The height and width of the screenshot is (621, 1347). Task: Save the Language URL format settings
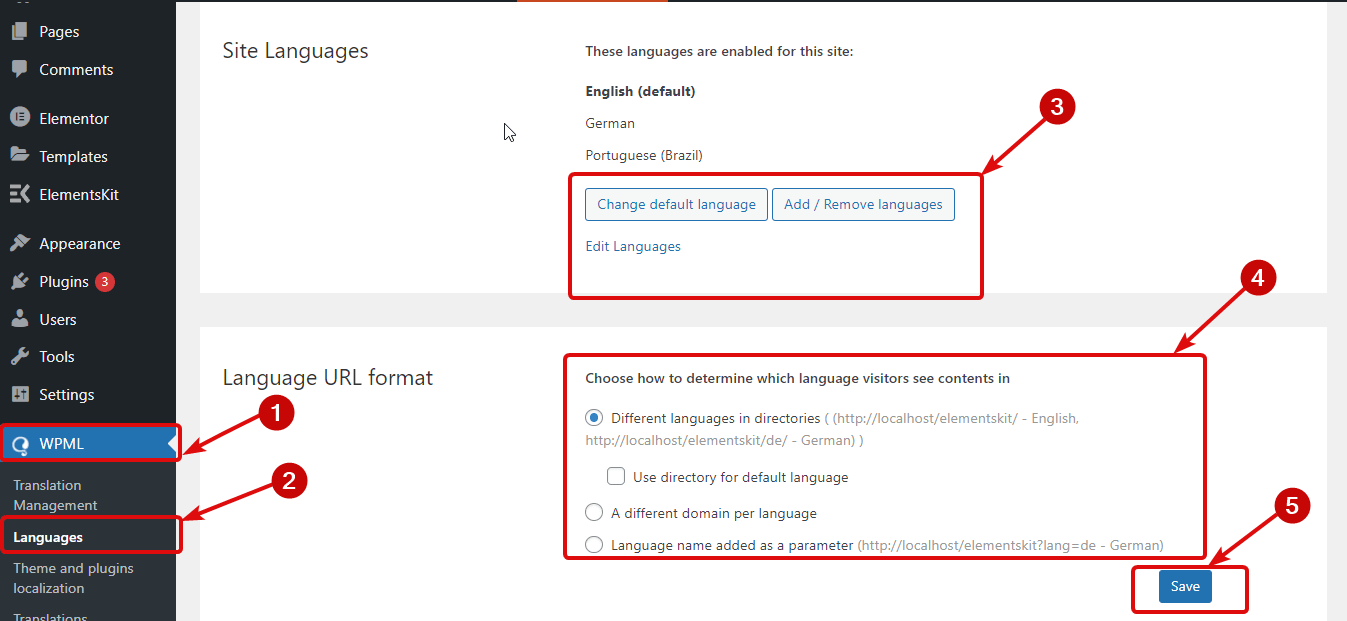pos(1185,586)
